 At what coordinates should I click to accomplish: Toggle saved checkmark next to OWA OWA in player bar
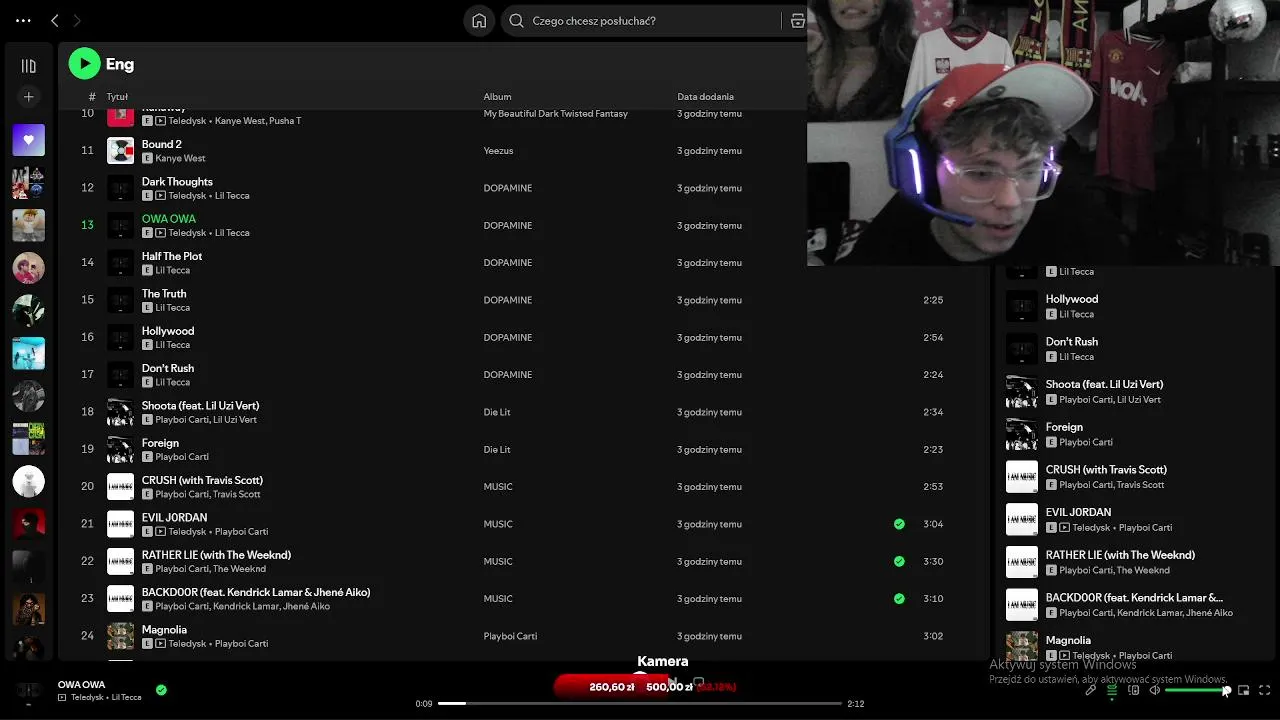point(161,690)
